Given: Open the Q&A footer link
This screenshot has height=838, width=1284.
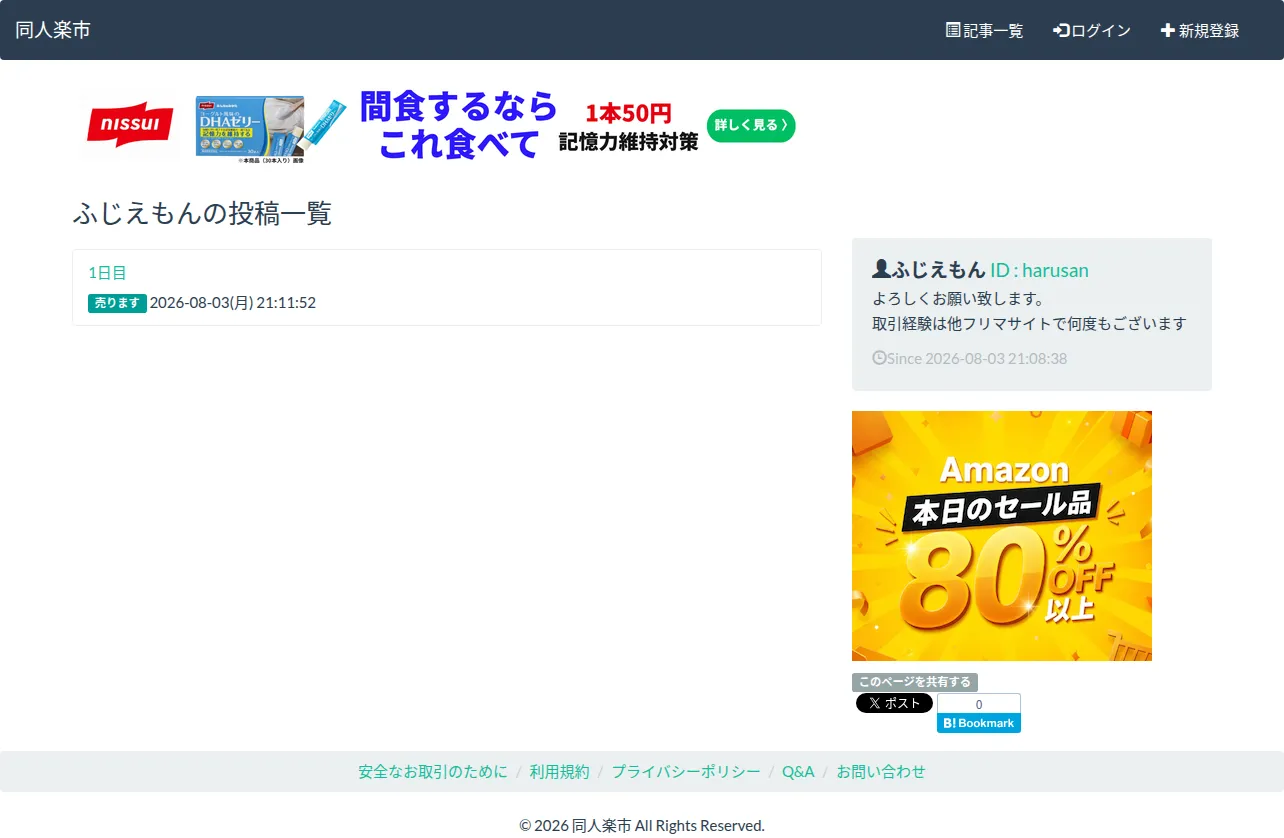Looking at the screenshot, I should coord(798,771).
